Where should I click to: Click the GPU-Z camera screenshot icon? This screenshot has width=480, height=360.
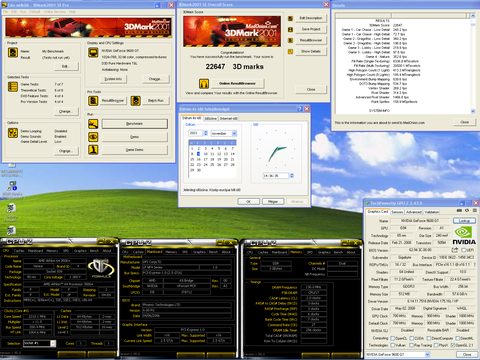[459, 211]
